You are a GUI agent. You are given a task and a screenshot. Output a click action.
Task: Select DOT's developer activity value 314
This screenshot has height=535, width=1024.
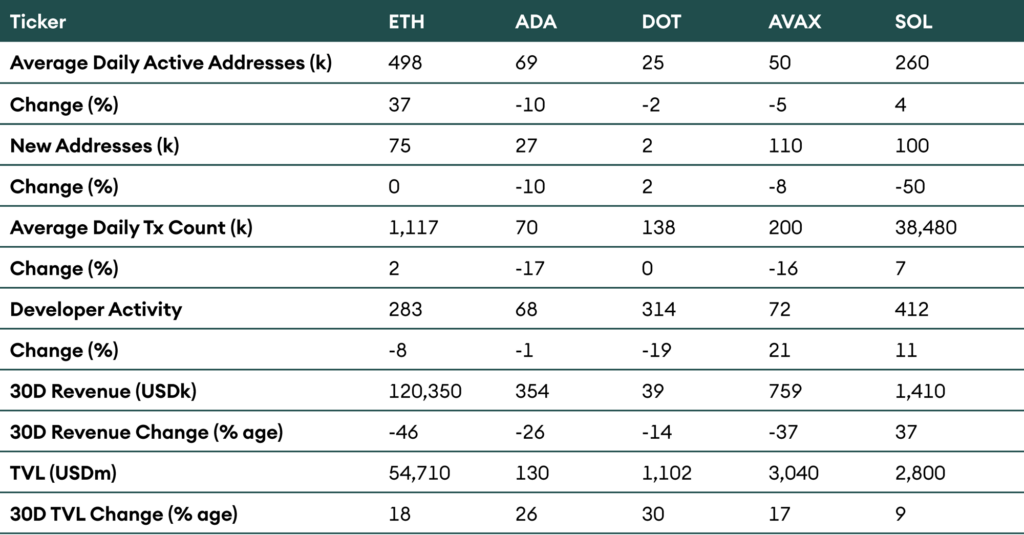659,309
